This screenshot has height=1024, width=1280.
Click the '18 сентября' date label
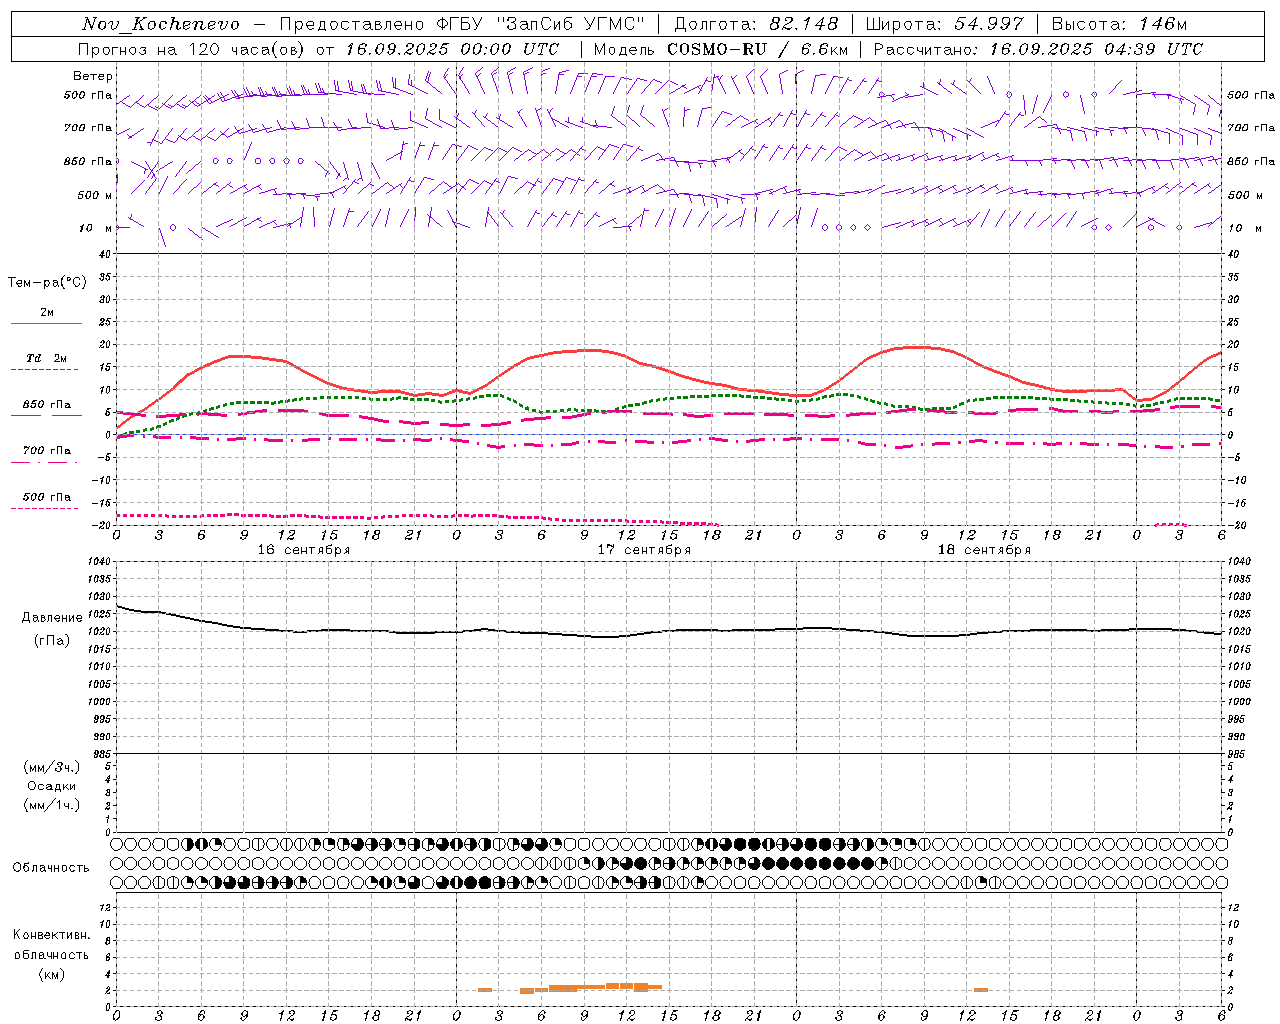point(984,550)
